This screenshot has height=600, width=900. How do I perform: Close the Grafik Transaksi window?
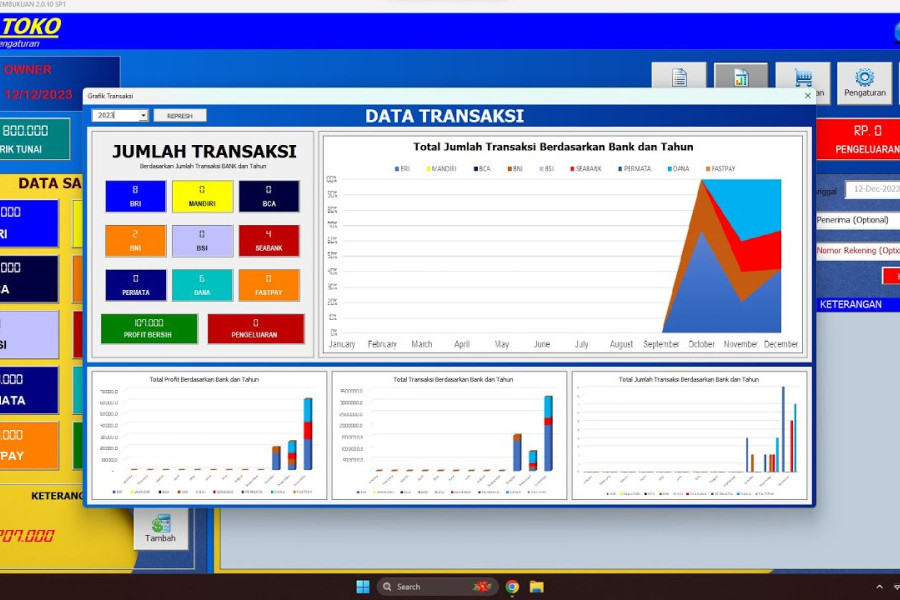808,95
